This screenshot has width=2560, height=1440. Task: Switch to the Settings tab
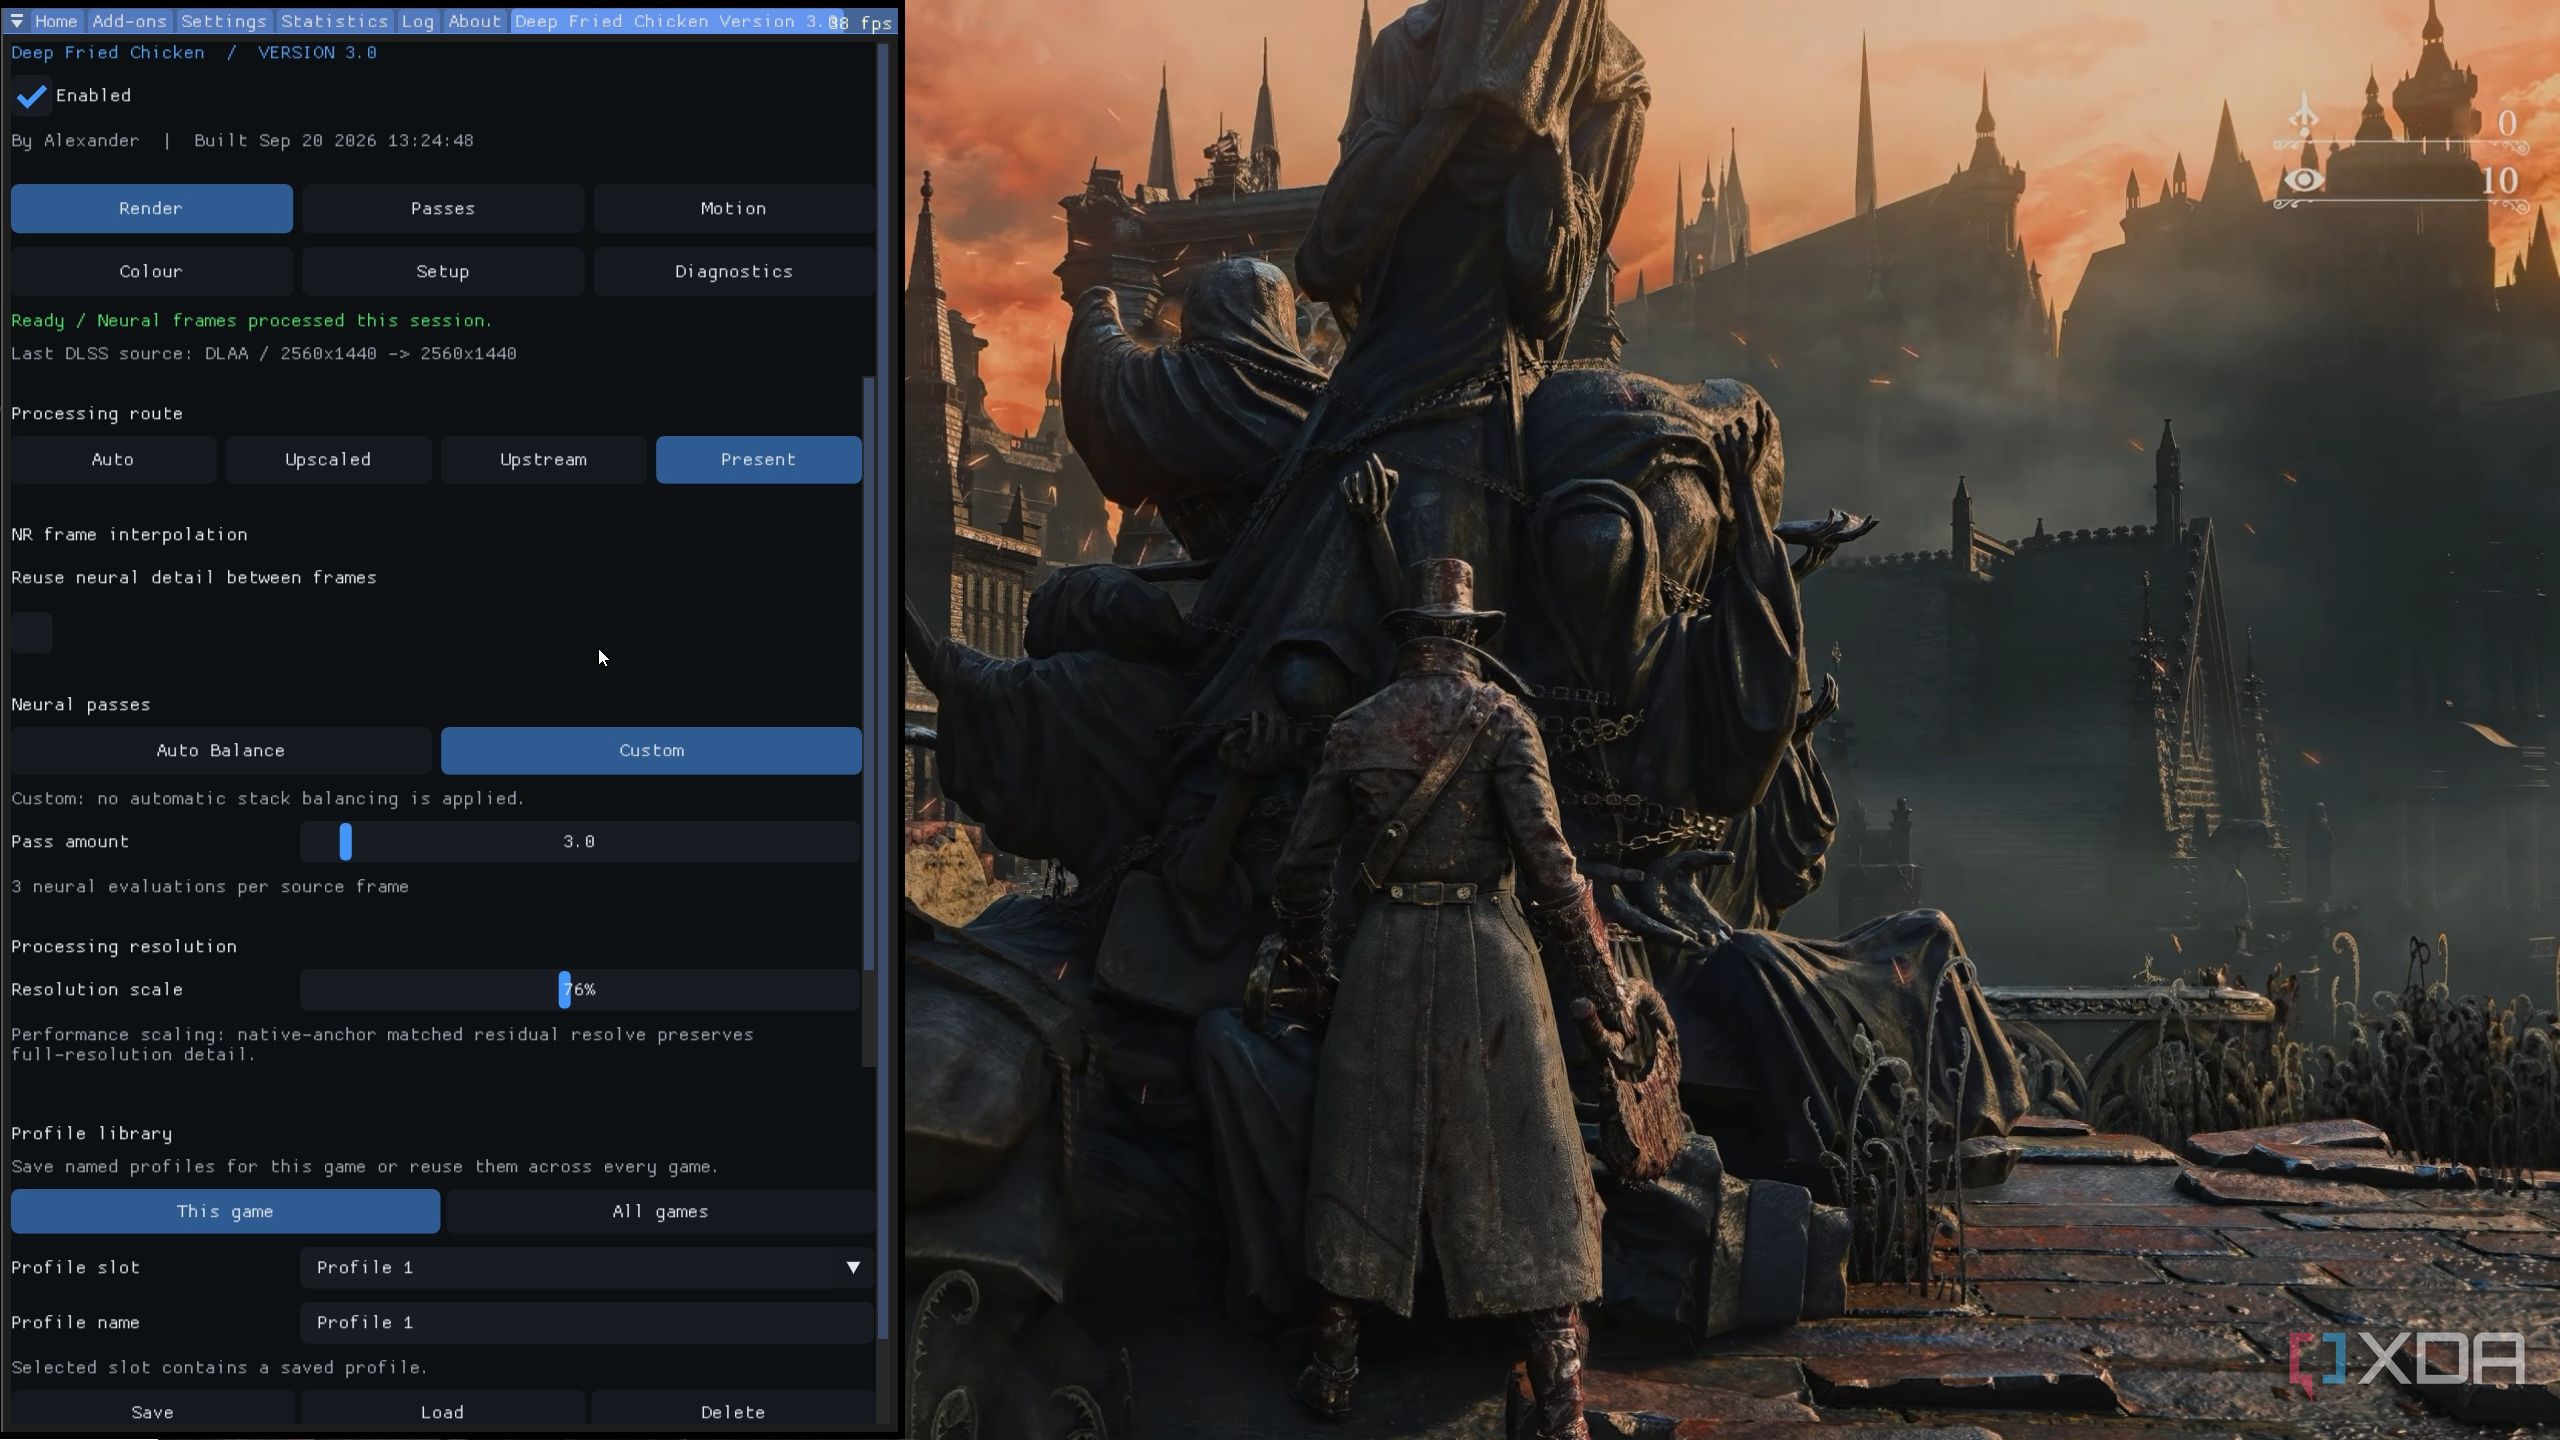(x=224, y=21)
